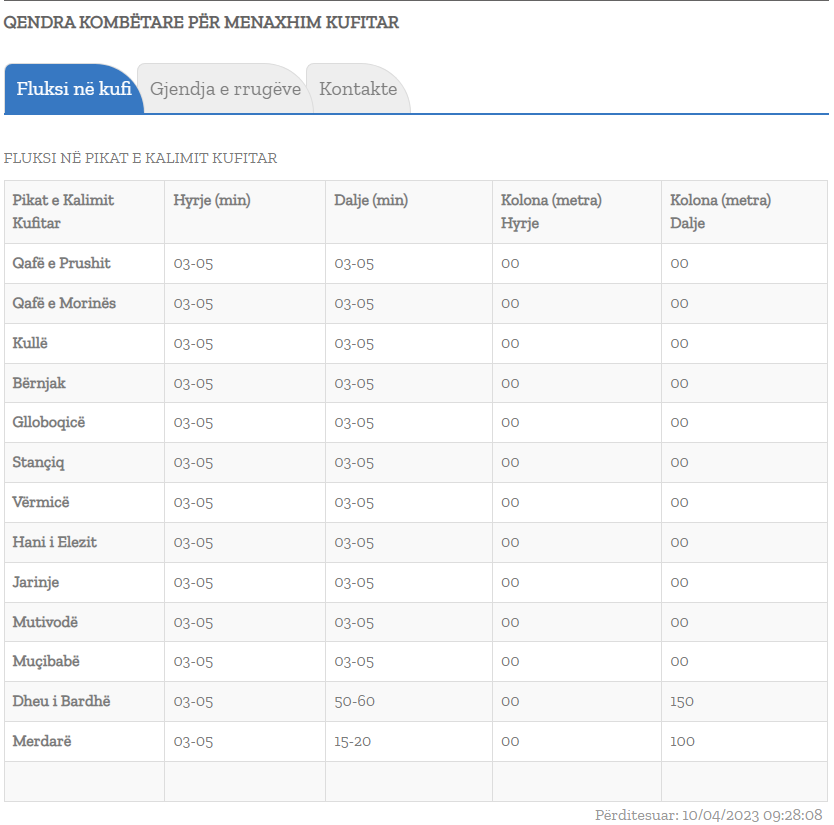Click the Stançiq border crossing name
834x825 pixels.
(39, 463)
